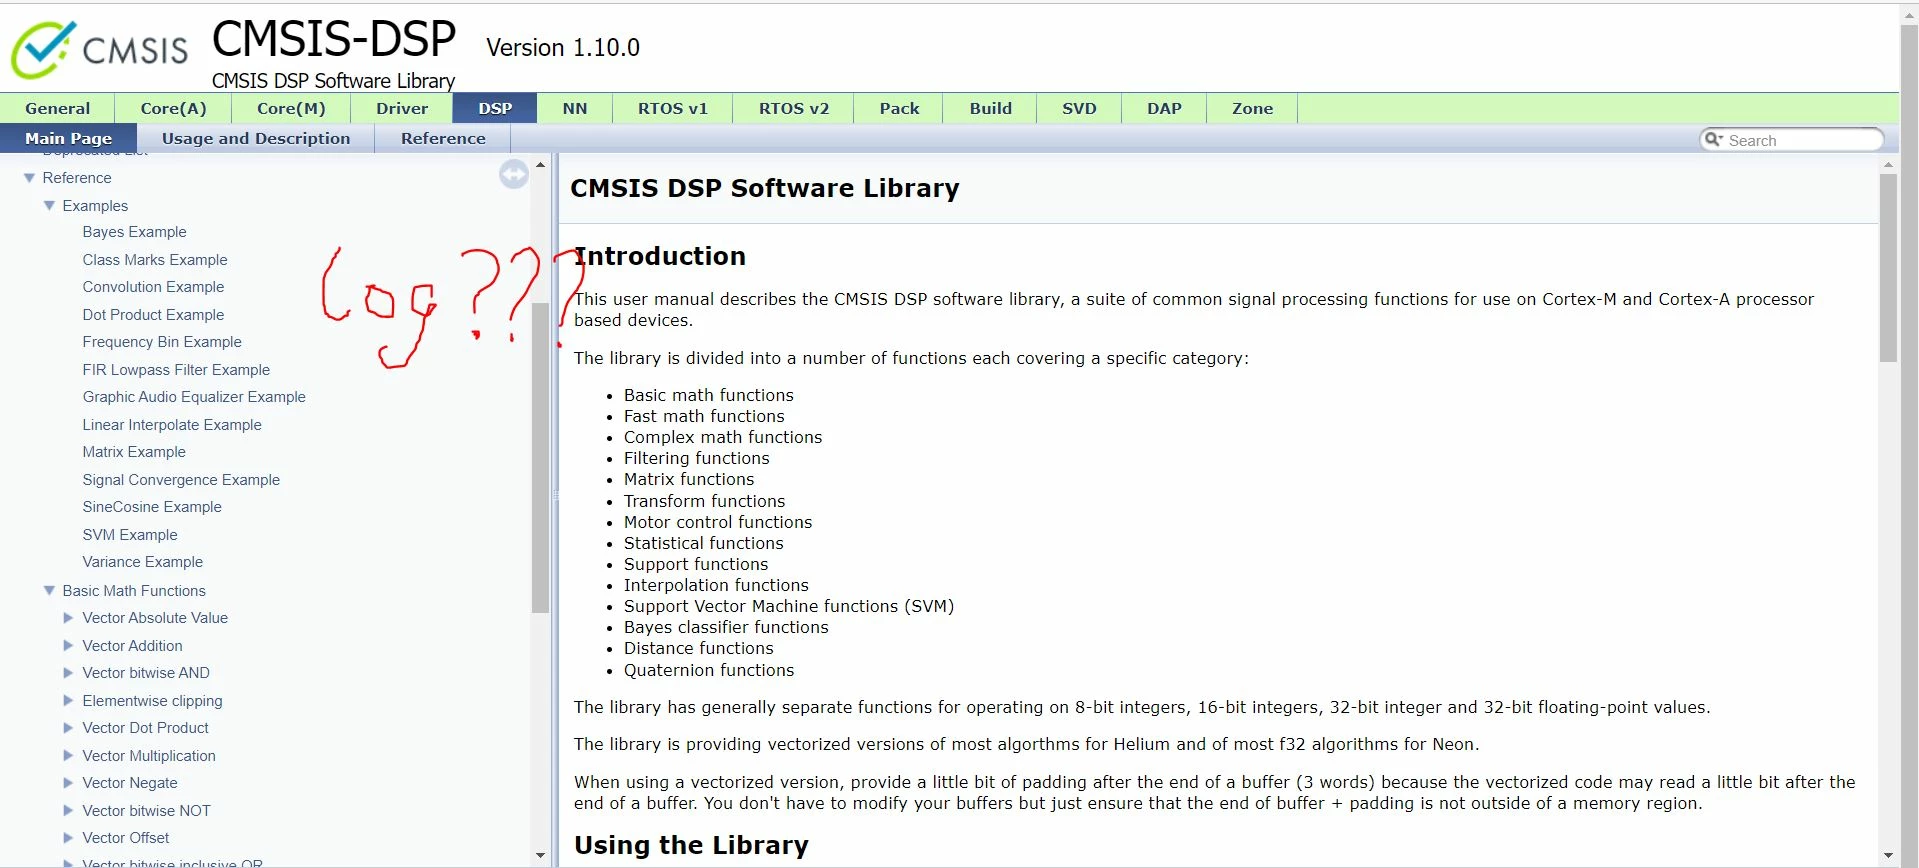The width and height of the screenshot is (1919, 868).
Task: Open the Frequency Bin Example link
Action: click(x=162, y=342)
